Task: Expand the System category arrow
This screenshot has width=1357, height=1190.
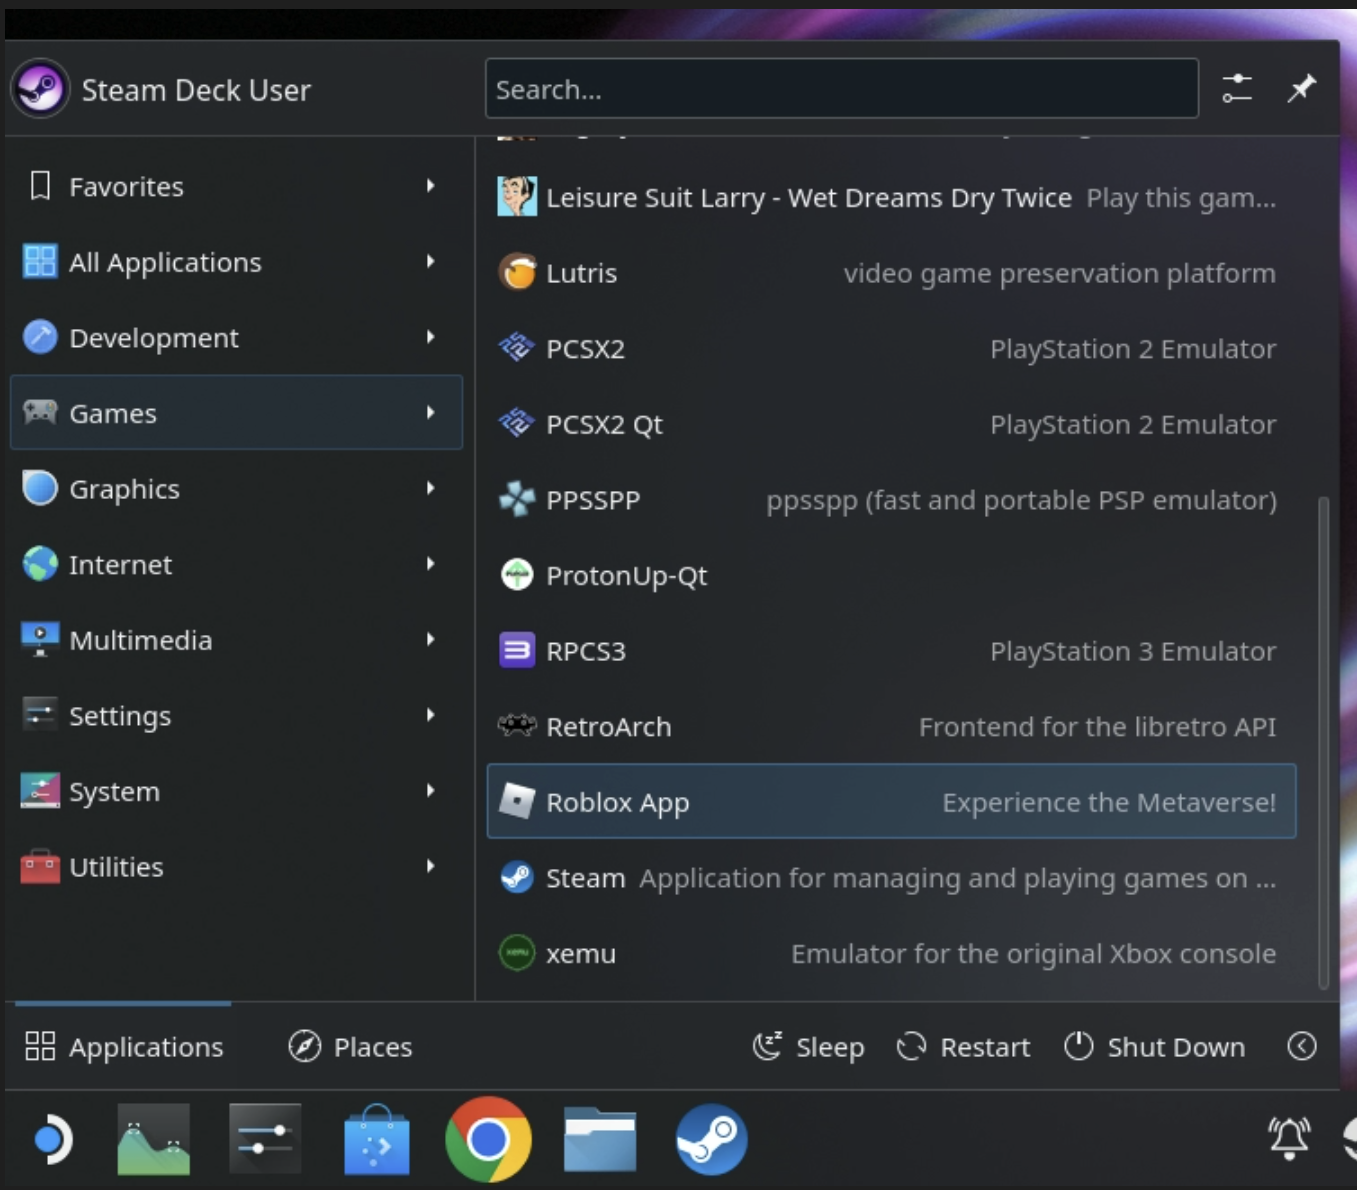Action: 430,790
